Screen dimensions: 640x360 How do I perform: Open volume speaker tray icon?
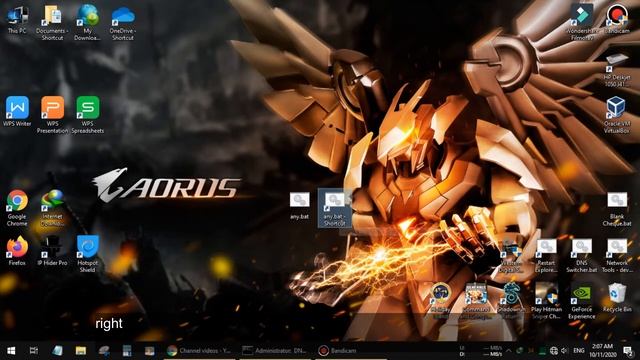click(564, 351)
